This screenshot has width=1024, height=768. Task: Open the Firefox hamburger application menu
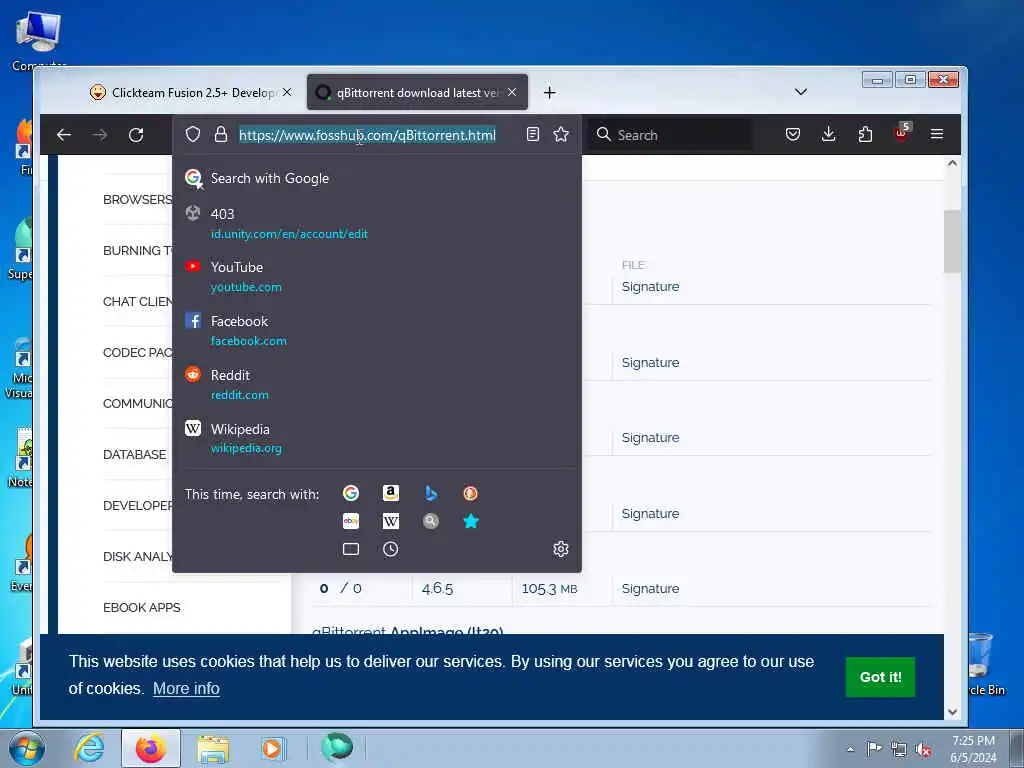coord(936,135)
